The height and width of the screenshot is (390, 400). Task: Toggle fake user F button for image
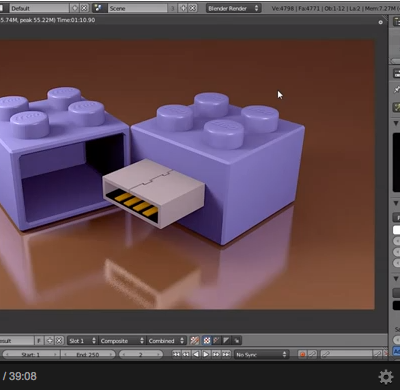click(x=39, y=341)
